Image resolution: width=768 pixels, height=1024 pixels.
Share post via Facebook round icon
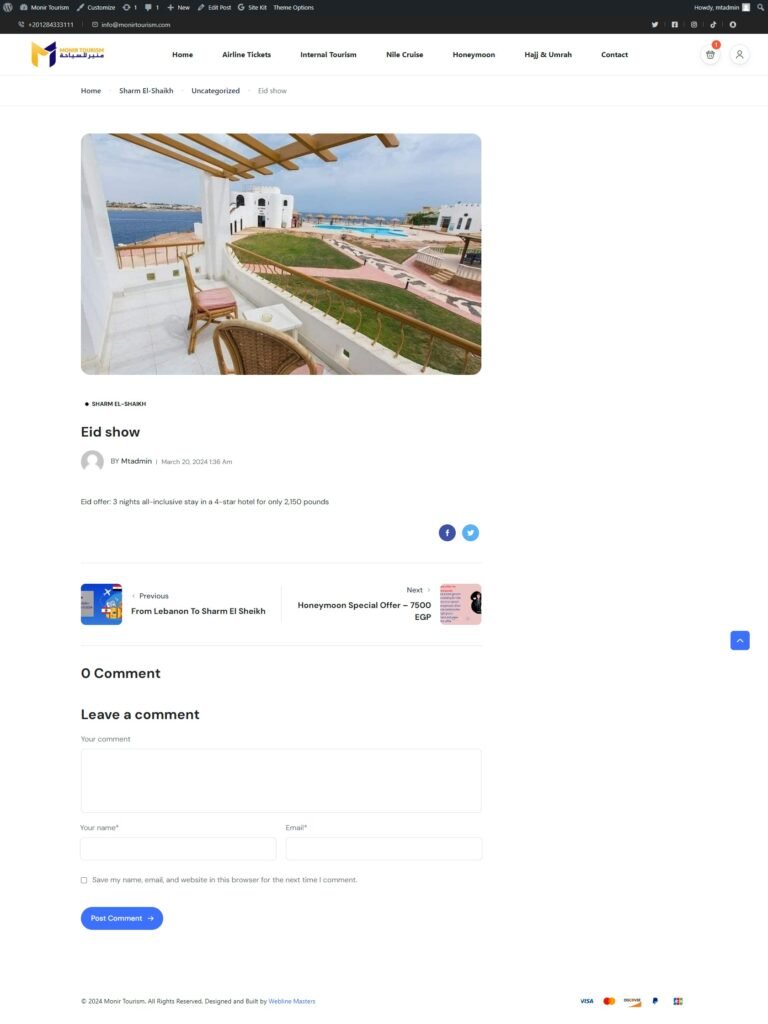[447, 533]
